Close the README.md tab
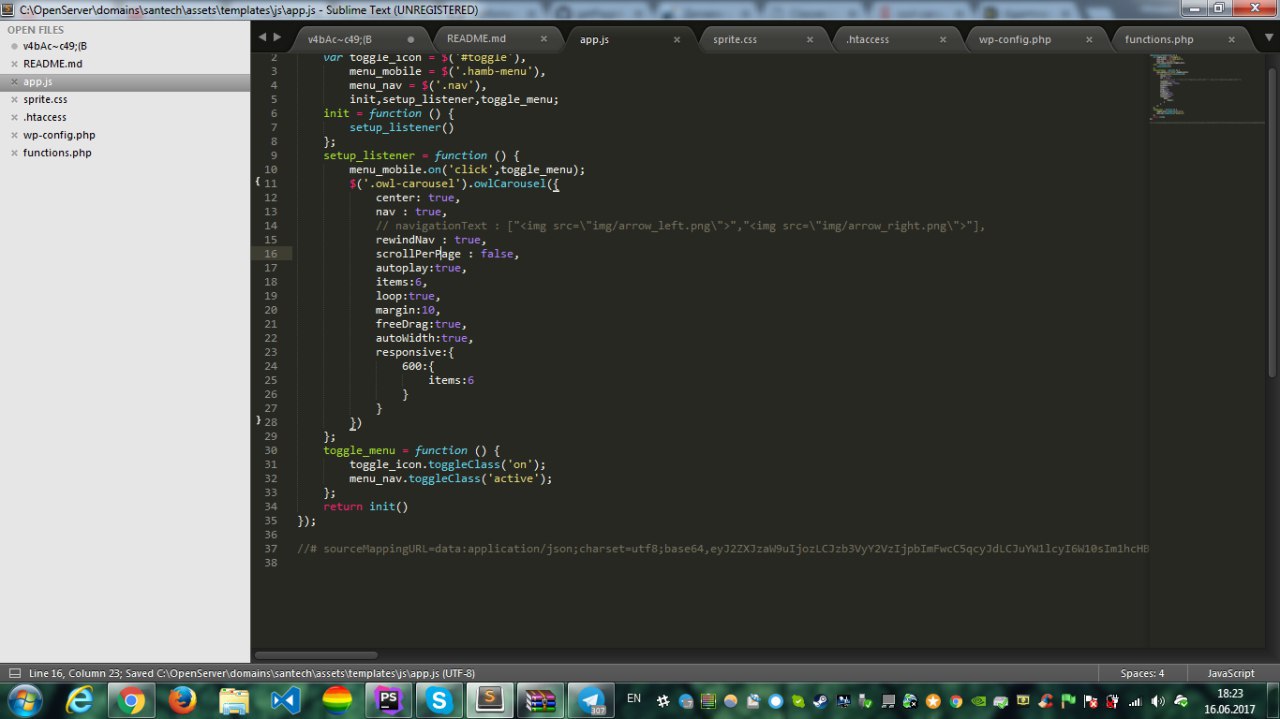1280x719 pixels. tap(544, 39)
